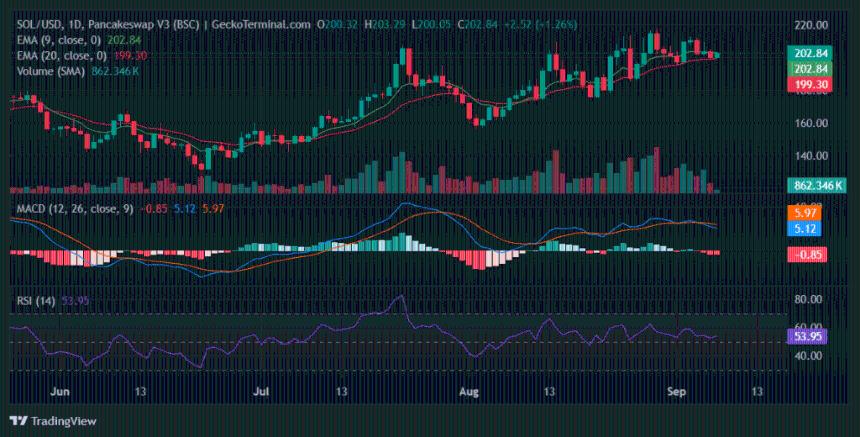Click the red 199.30 EMA price tag

[x=809, y=86]
